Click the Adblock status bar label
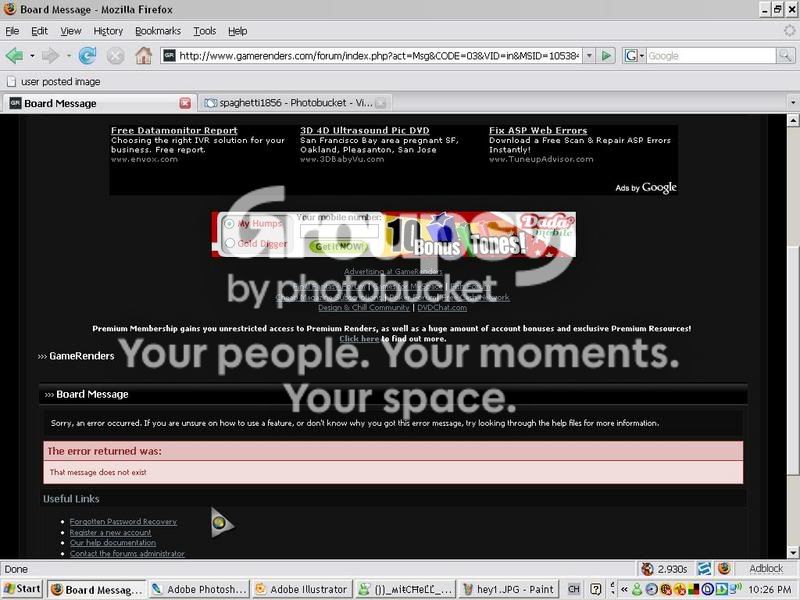The image size is (800, 600). click(766, 568)
